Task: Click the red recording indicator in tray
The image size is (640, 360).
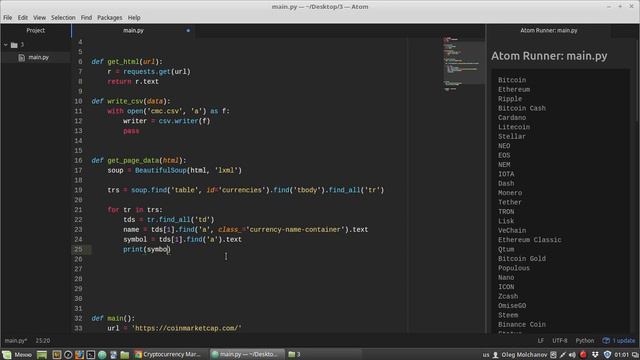Action: (x=583, y=355)
